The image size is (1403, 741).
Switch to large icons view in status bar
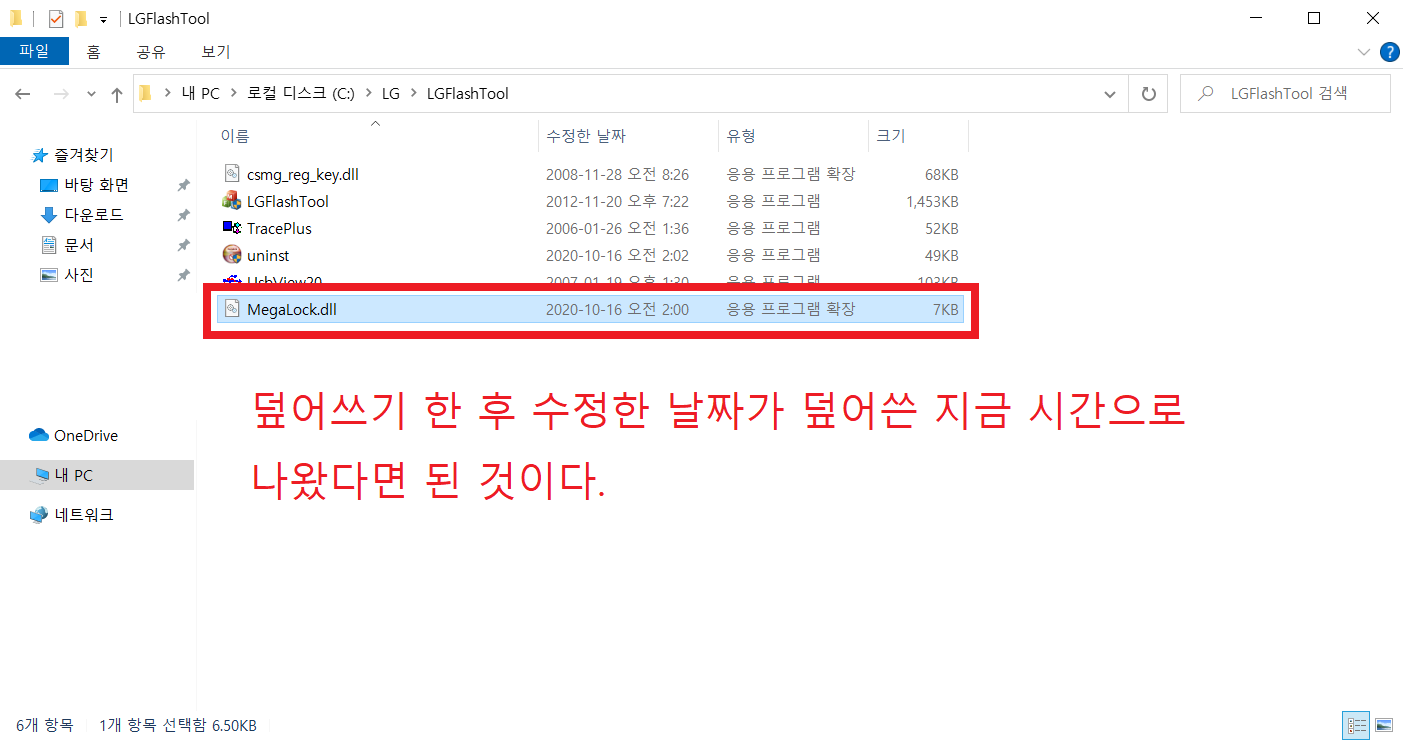pyautogui.click(x=1384, y=725)
